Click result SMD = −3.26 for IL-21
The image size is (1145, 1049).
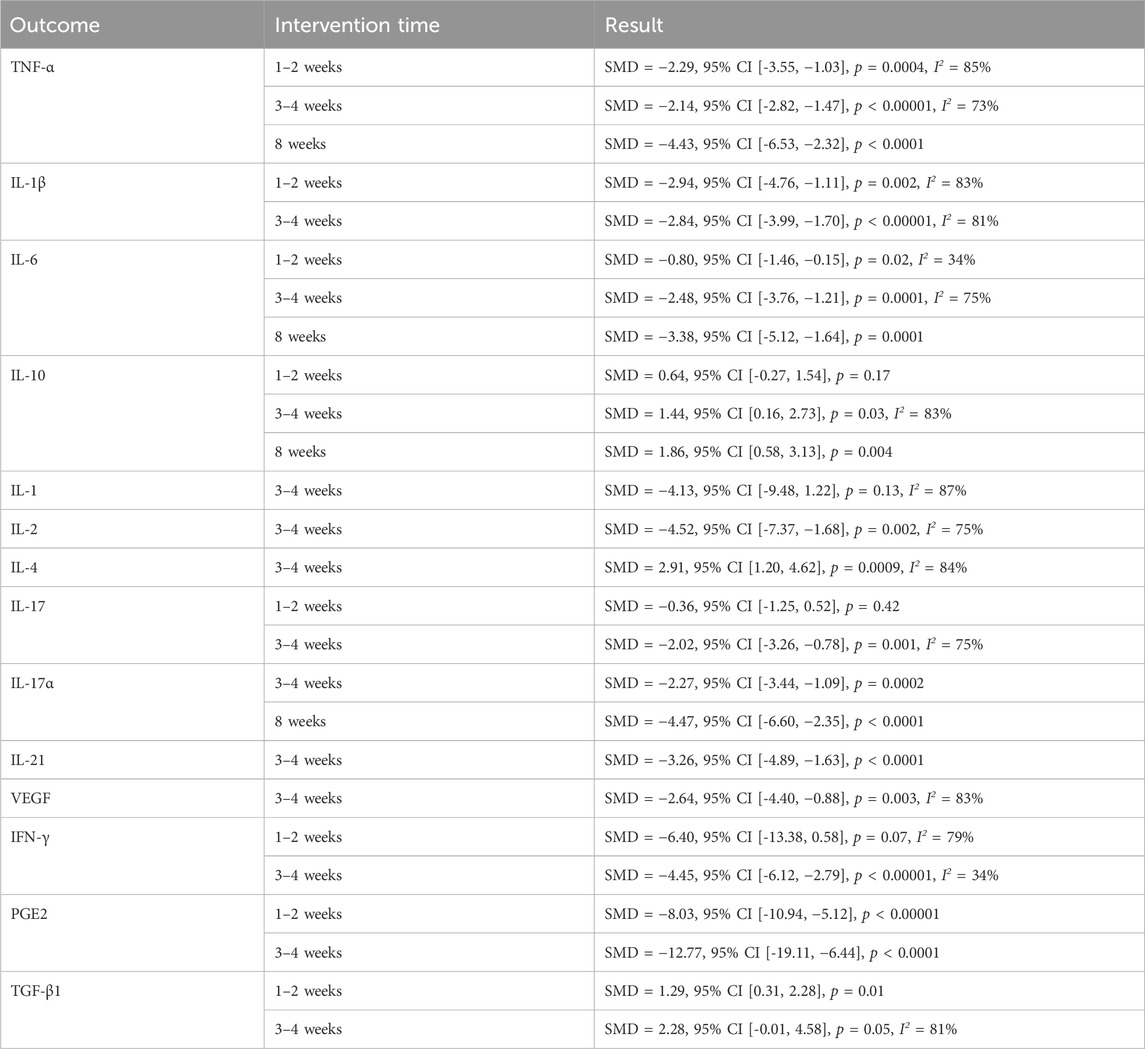pyautogui.click(x=869, y=760)
